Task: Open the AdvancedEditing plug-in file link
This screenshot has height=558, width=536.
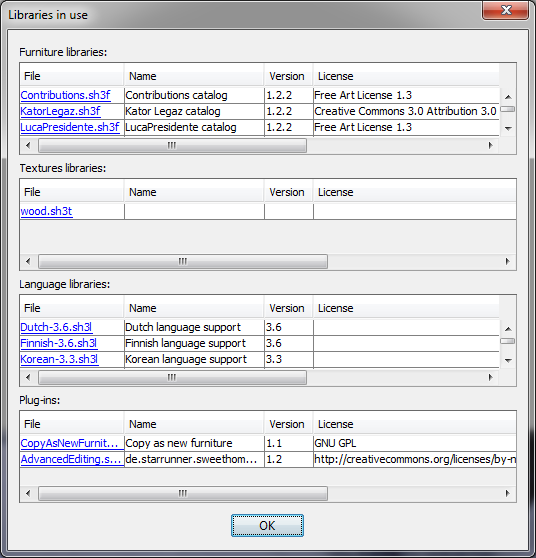Action: click(71, 459)
